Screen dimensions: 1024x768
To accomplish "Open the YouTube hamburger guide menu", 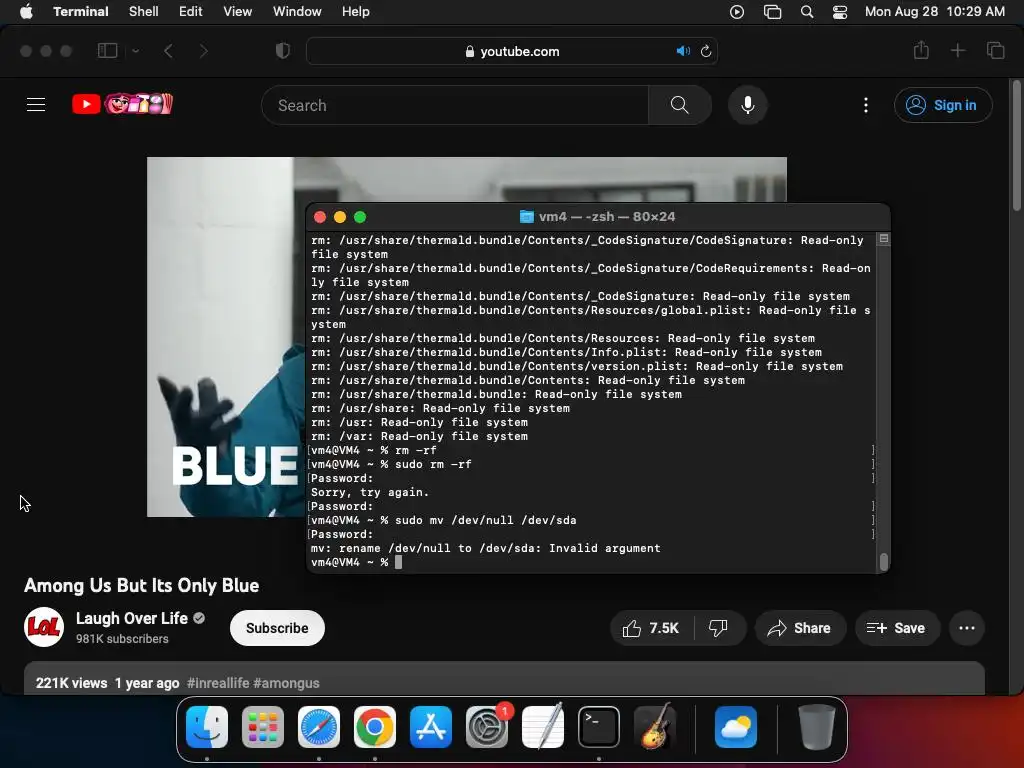I will point(36,104).
